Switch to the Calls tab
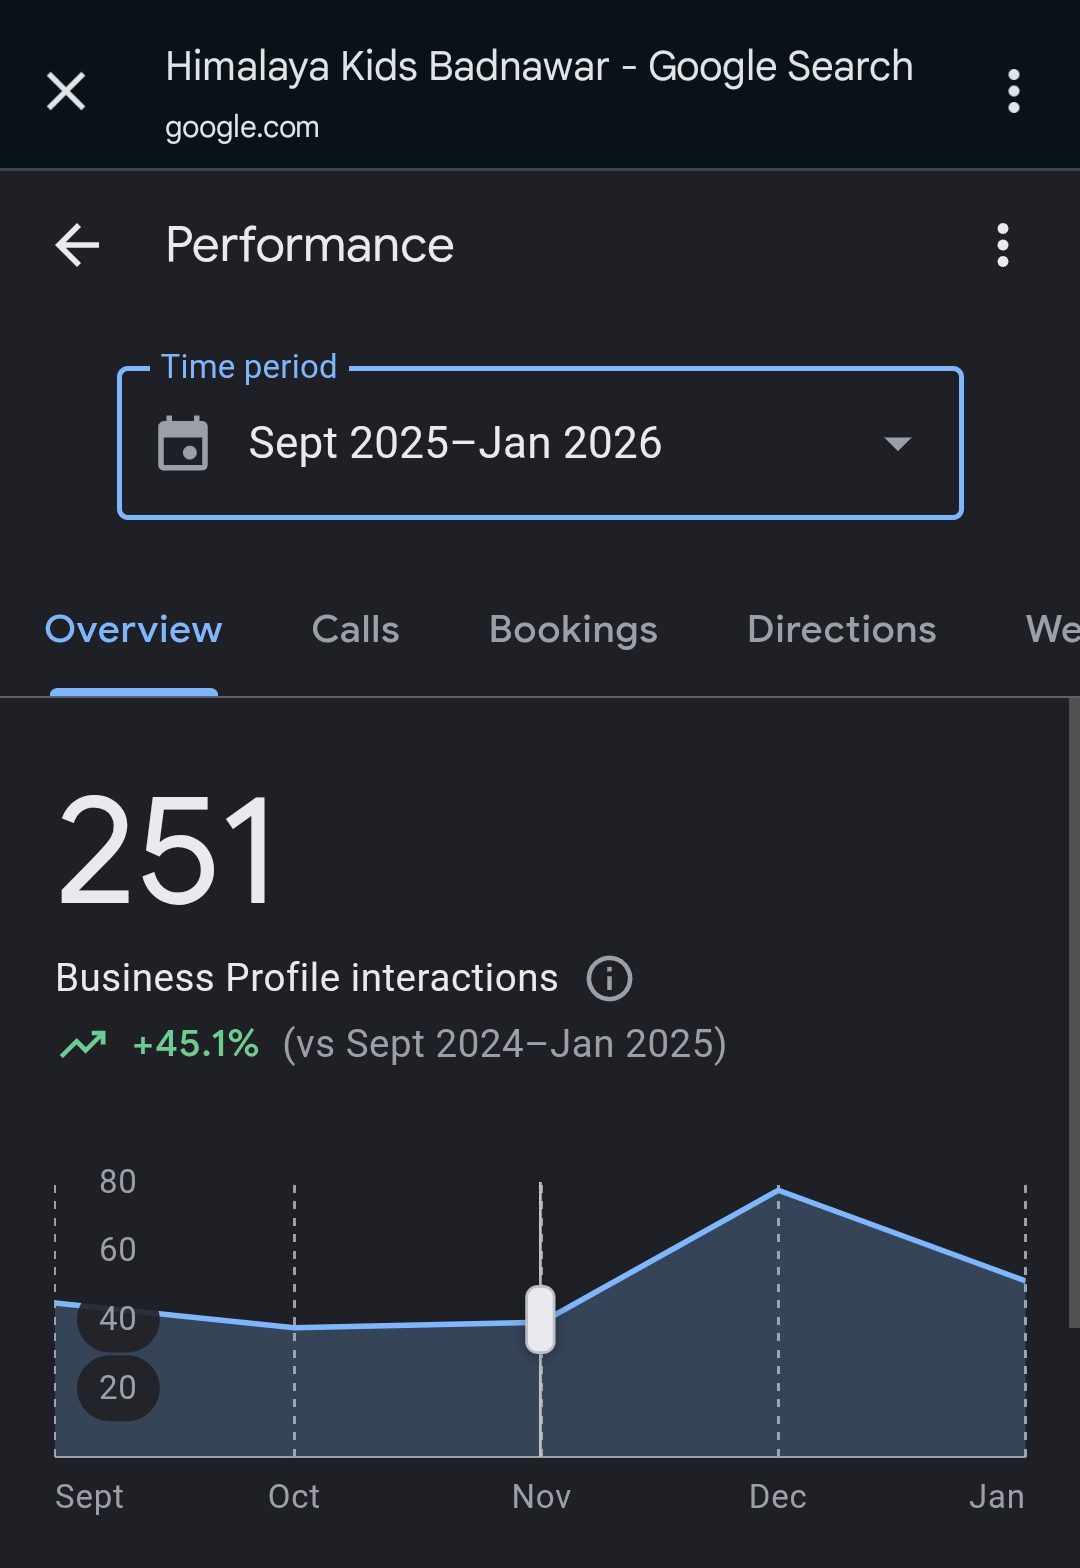This screenshot has width=1080, height=1568. tap(355, 630)
